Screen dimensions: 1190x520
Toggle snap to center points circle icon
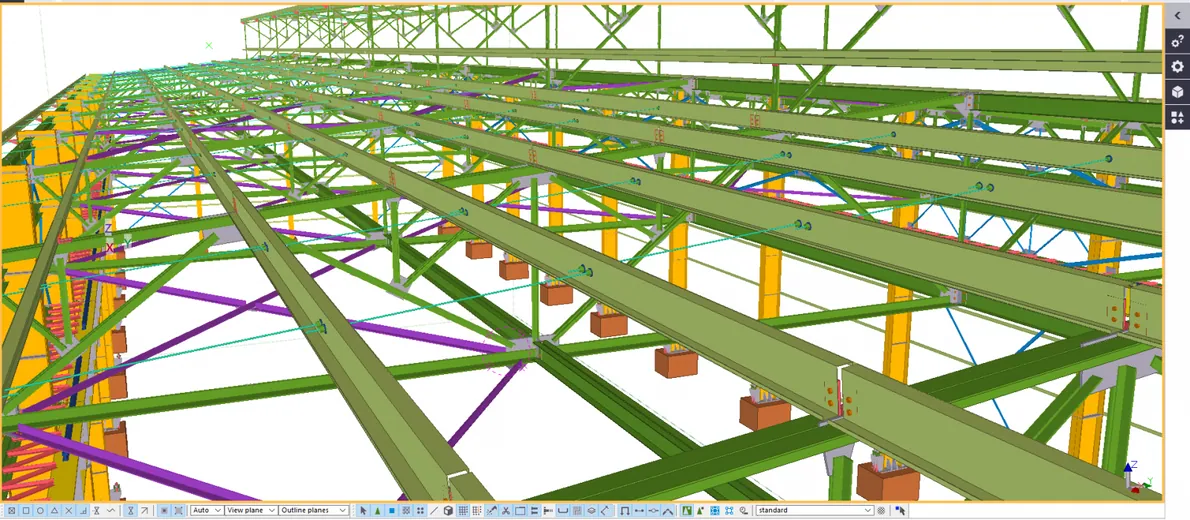click(x=40, y=510)
